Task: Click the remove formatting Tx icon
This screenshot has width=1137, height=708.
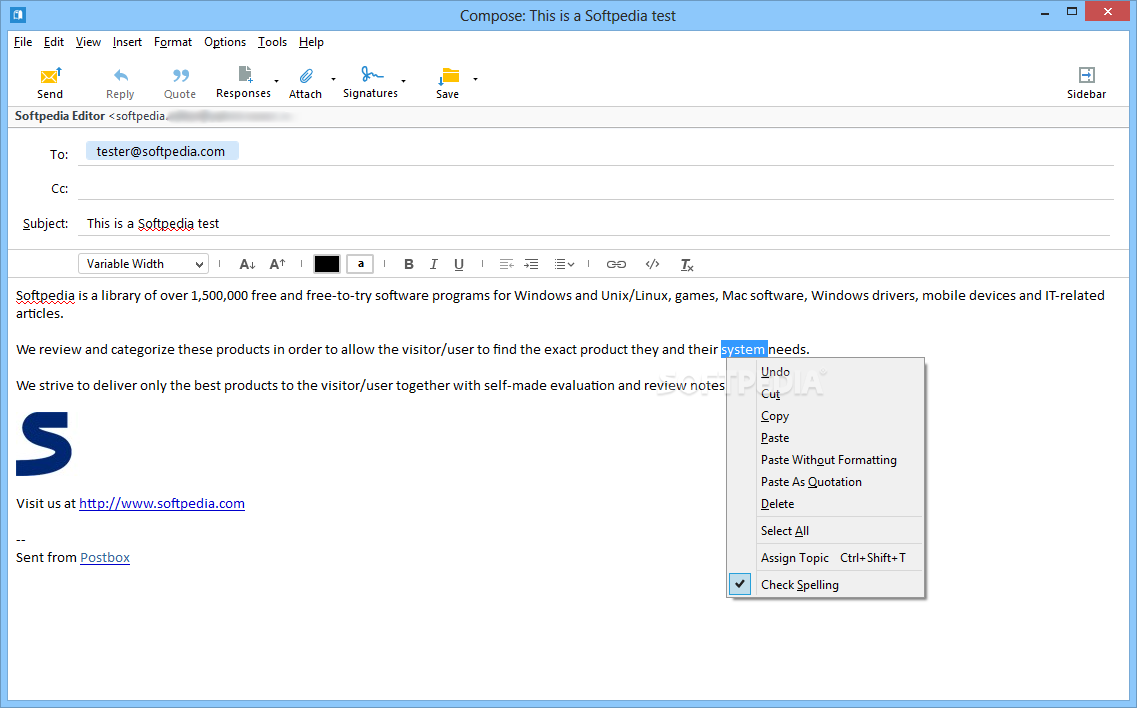Action: [687, 265]
